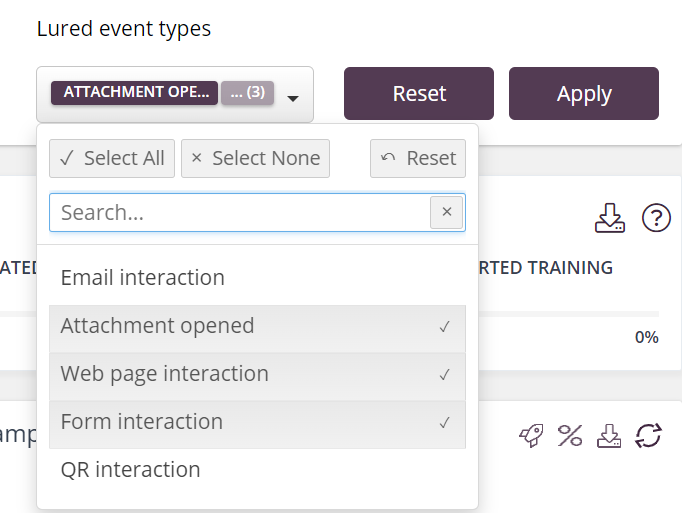The image size is (682, 513).
Task: Click the rocket launch icon
Action: pos(532,435)
